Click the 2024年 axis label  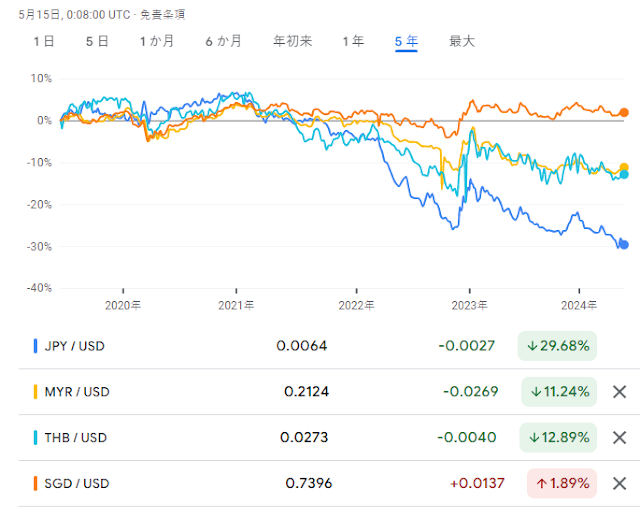[579, 305]
